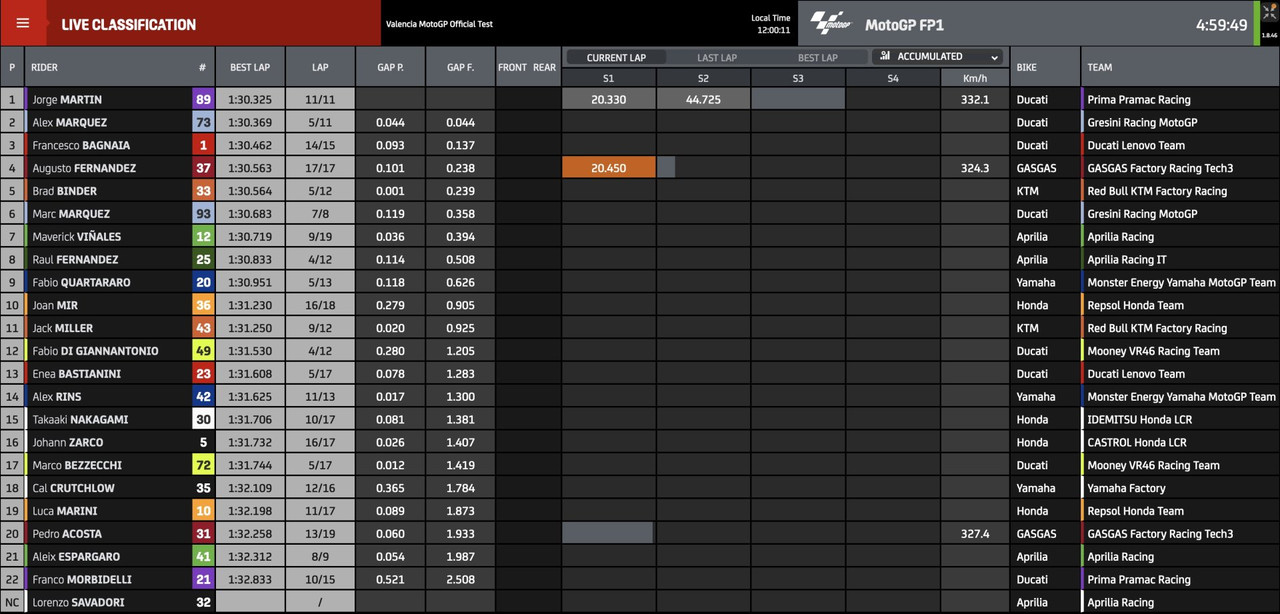Click the FRONT REAR tyre column header
This screenshot has width=1280, height=614.
click(x=527, y=67)
